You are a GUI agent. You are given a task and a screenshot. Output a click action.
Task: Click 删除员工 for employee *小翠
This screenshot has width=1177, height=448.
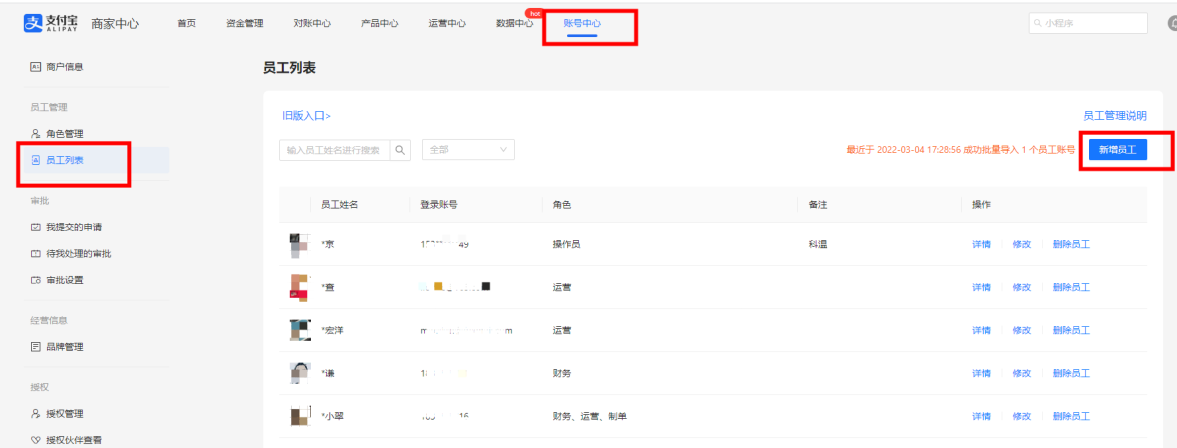coord(1071,416)
